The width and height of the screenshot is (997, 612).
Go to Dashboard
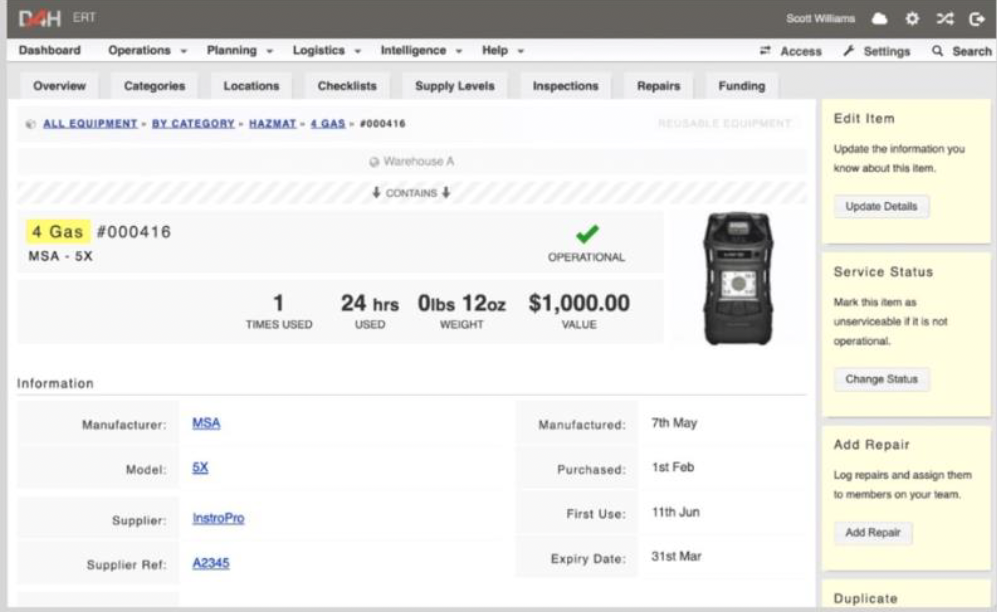[x=50, y=50]
